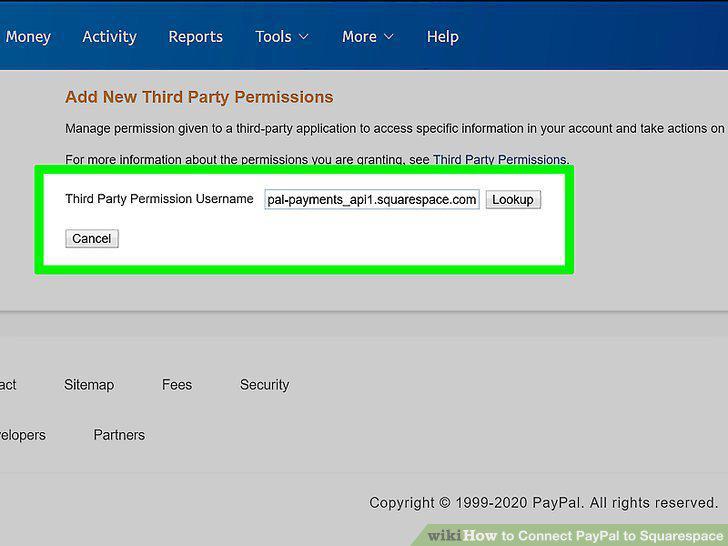Open the Third Party Permissions info link

pos(500,159)
